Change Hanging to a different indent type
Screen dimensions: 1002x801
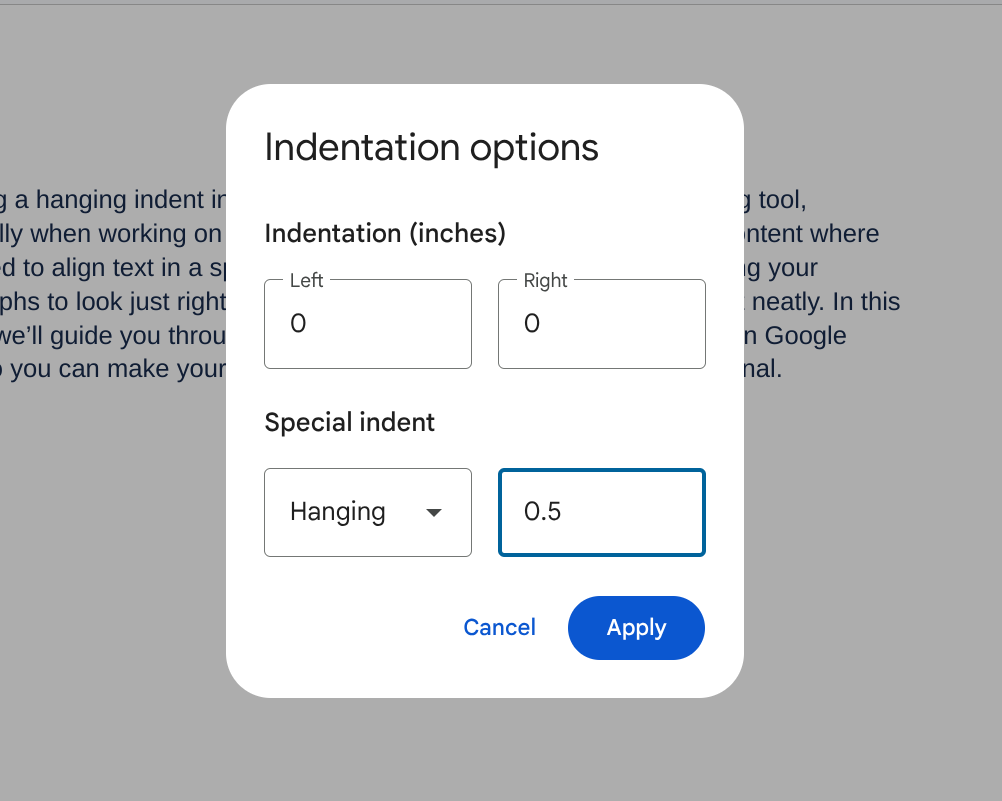pyautogui.click(x=367, y=512)
